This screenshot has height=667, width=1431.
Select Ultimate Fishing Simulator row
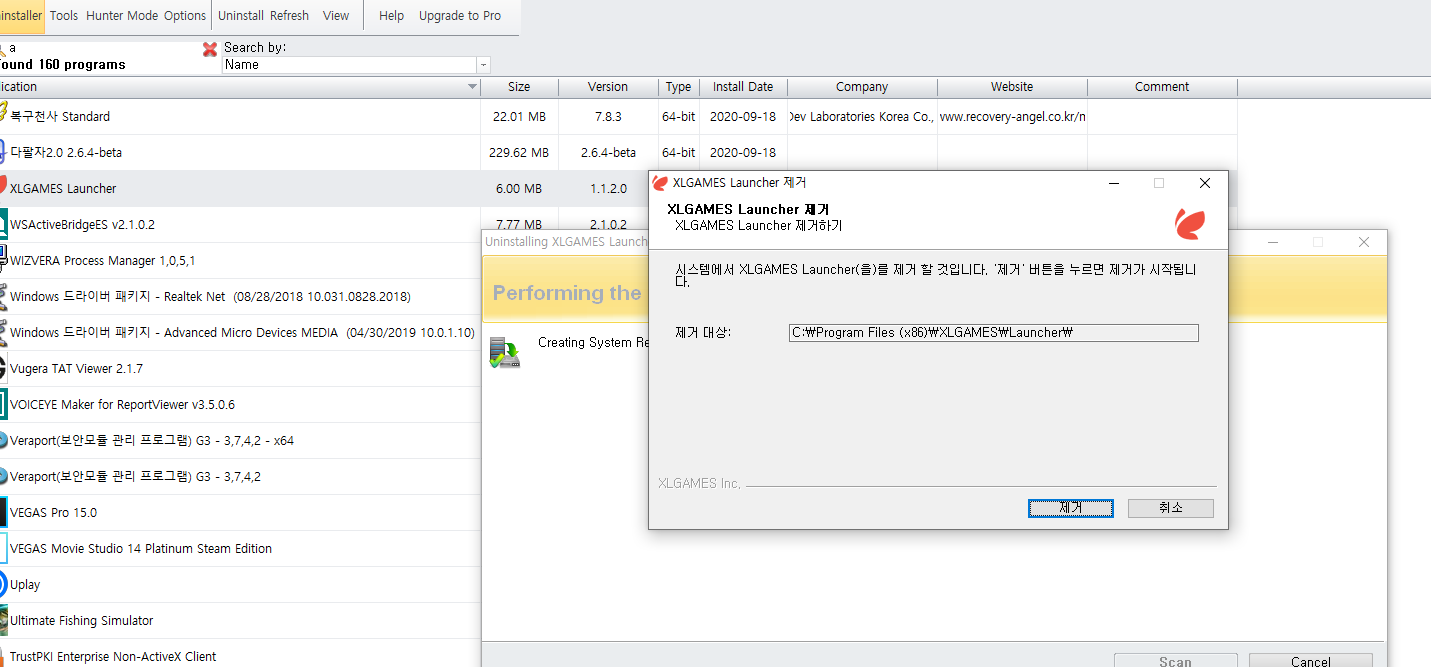click(240, 621)
